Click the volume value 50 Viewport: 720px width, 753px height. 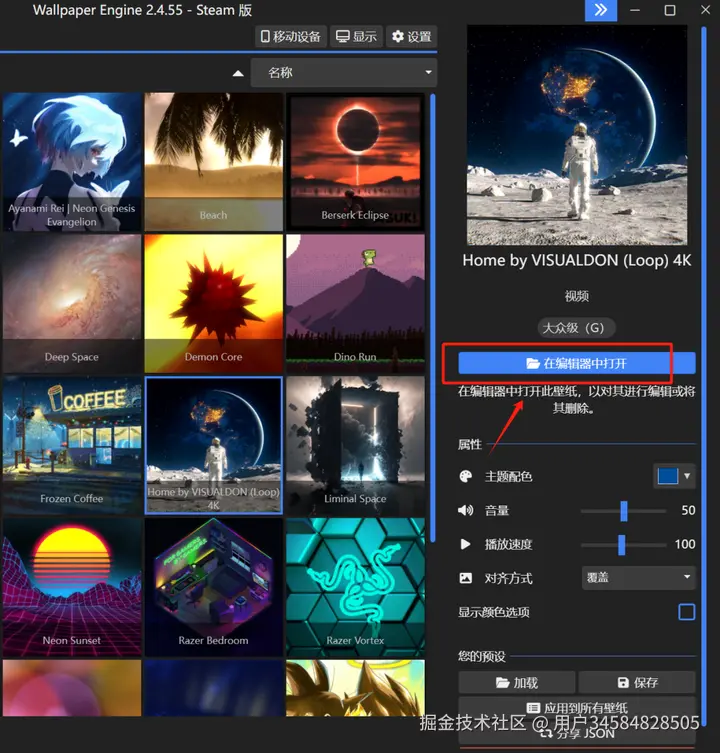[x=688, y=510]
